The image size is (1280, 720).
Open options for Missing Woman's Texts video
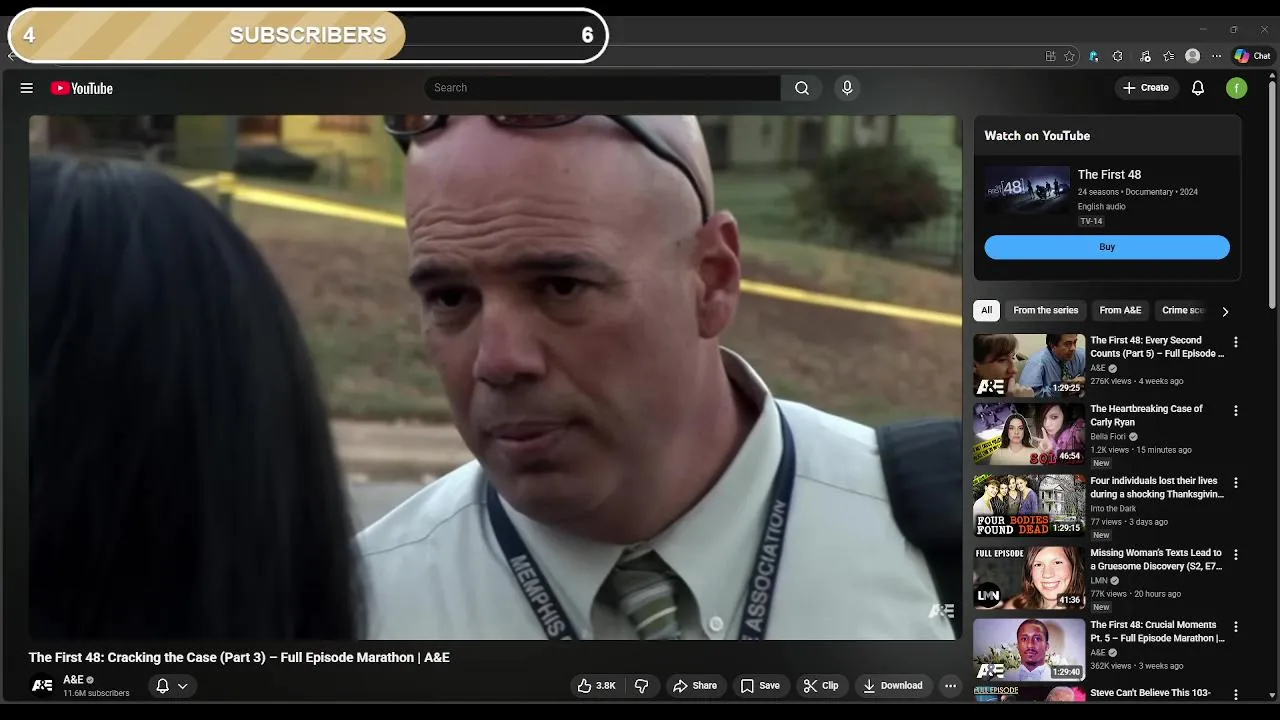1235,555
